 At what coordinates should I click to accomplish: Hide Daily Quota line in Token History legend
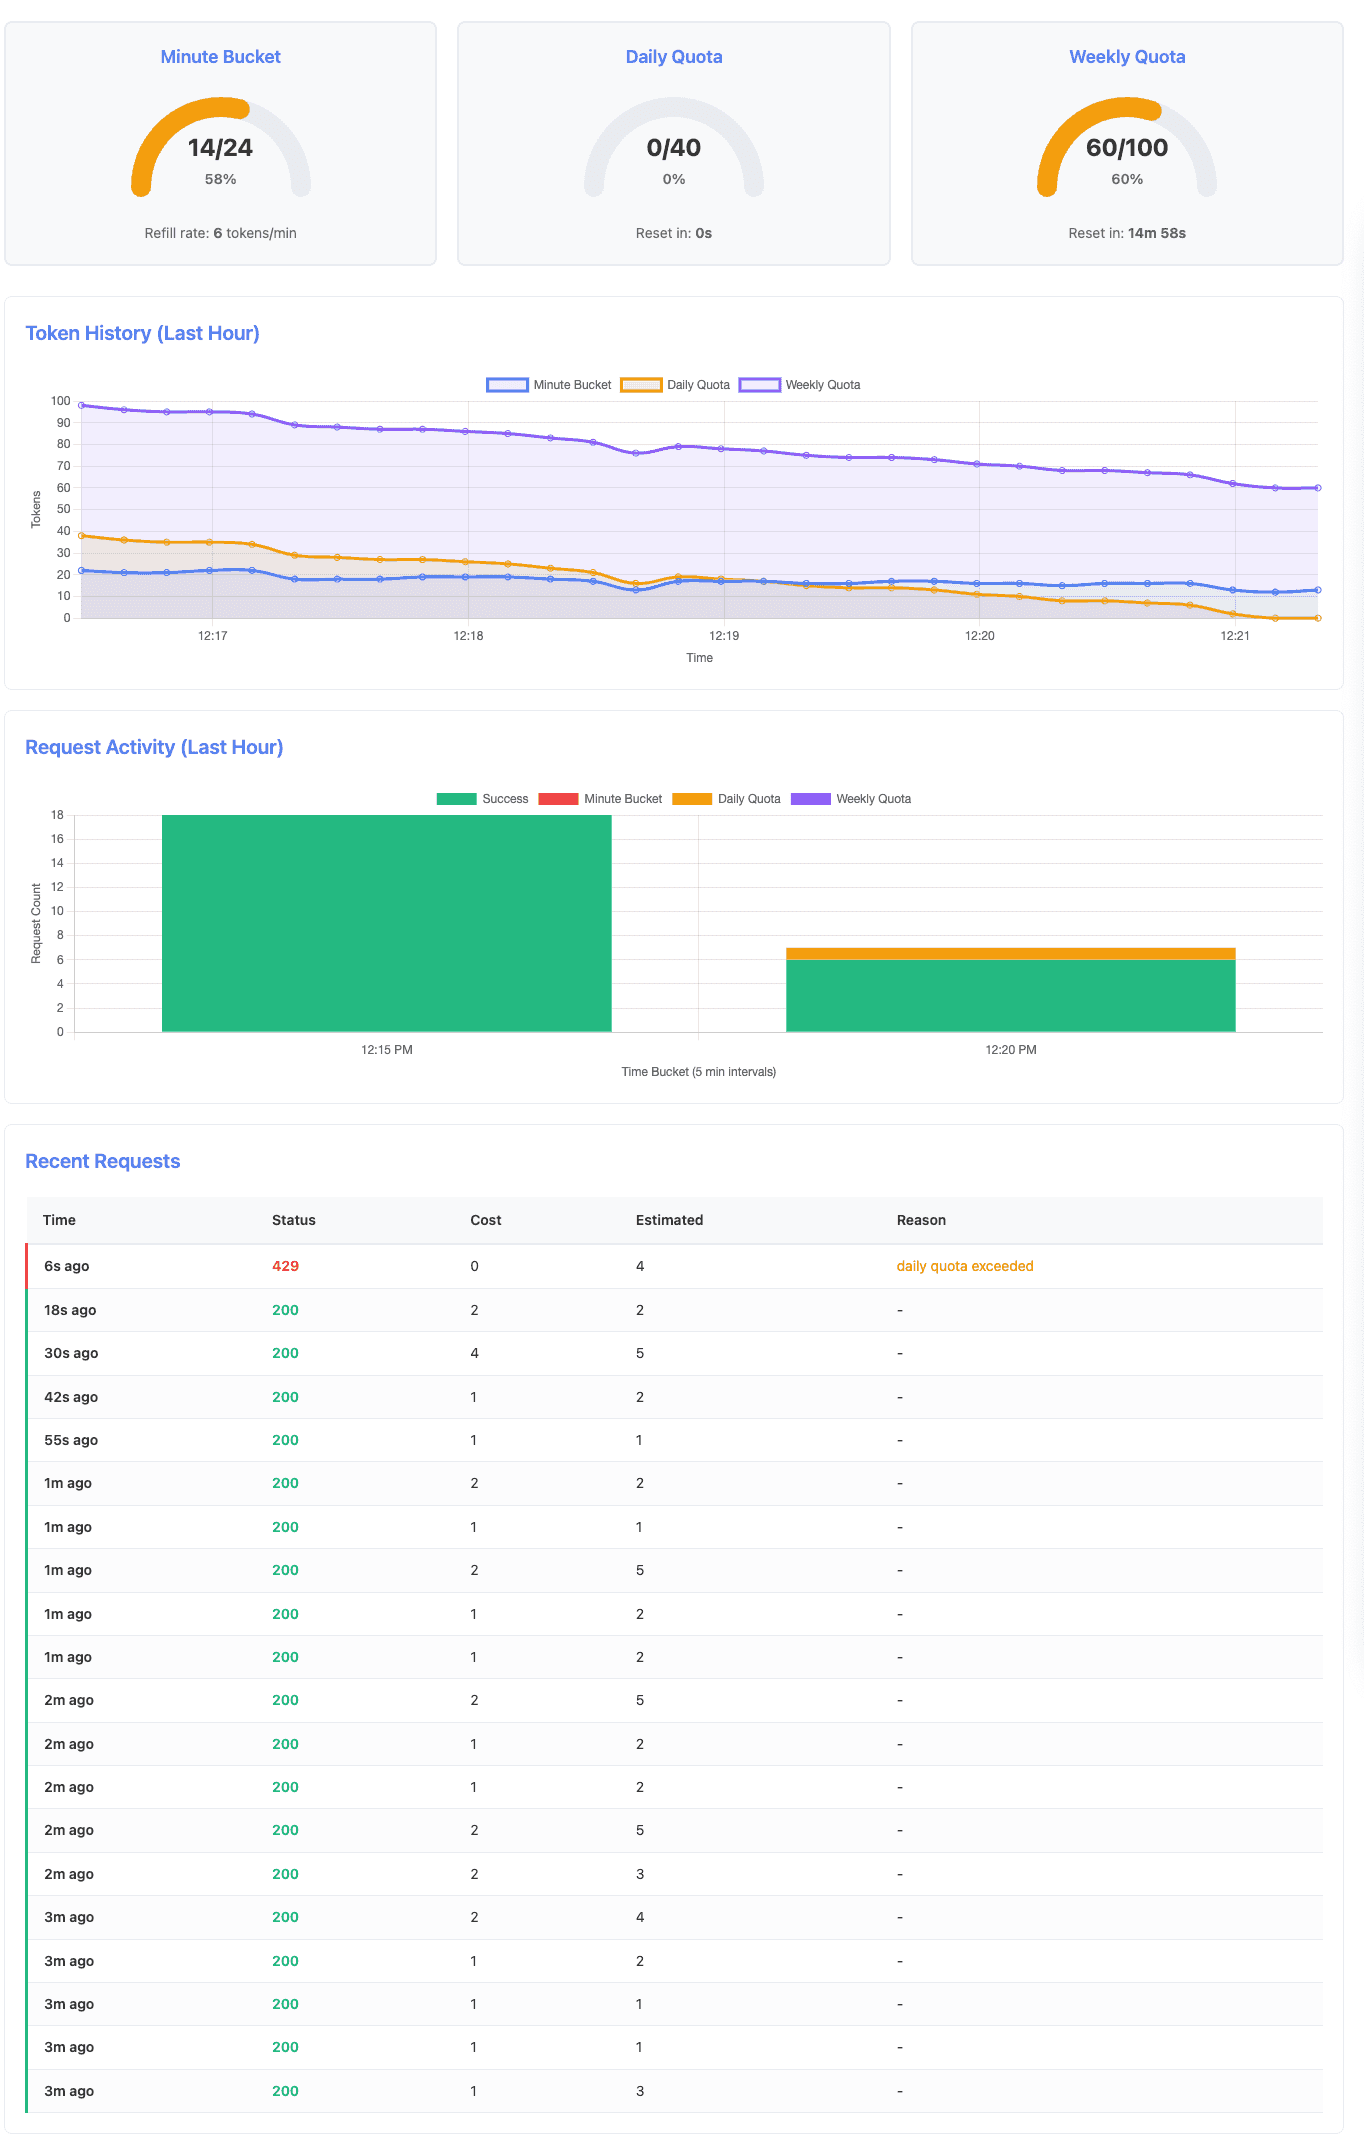tap(675, 385)
